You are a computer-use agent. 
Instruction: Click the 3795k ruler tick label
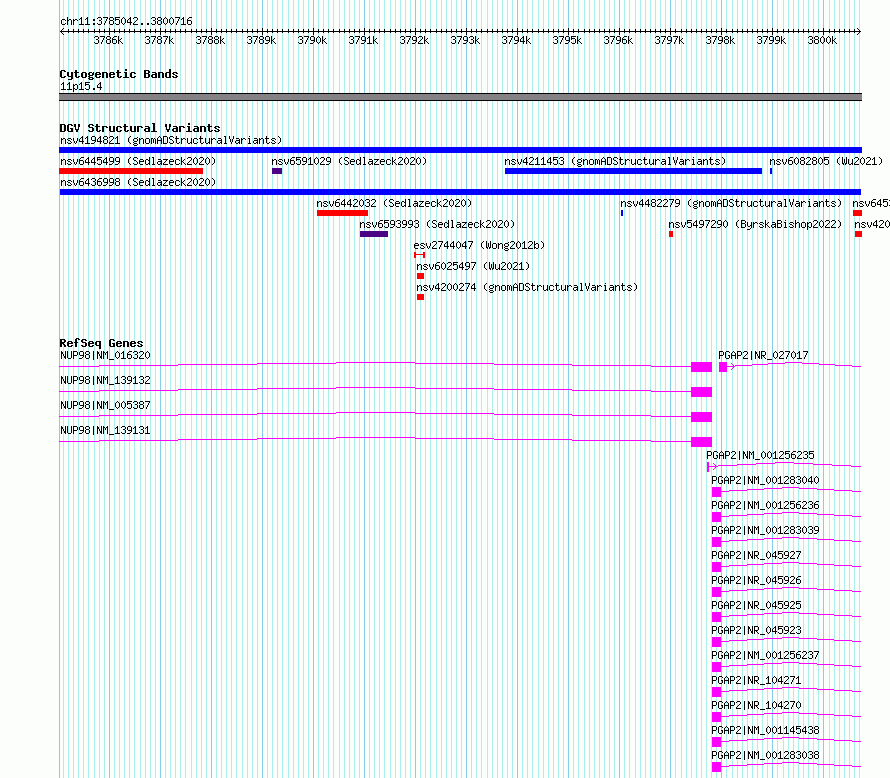coord(567,40)
